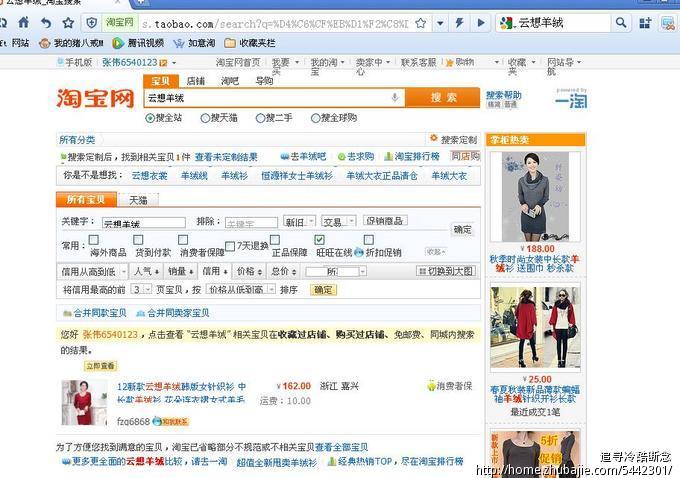Click the 立即查看 button

(x=100, y=366)
